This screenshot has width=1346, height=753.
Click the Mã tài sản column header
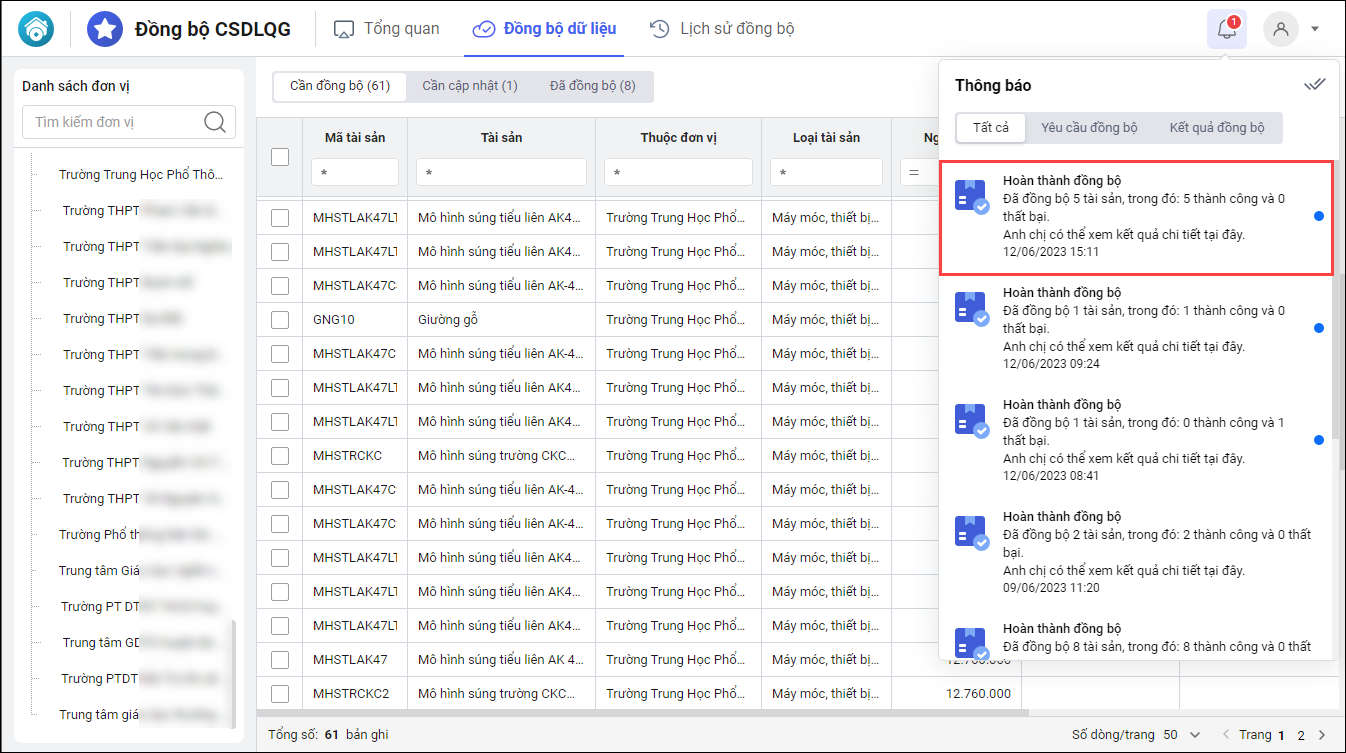click(x=355, y=137)
